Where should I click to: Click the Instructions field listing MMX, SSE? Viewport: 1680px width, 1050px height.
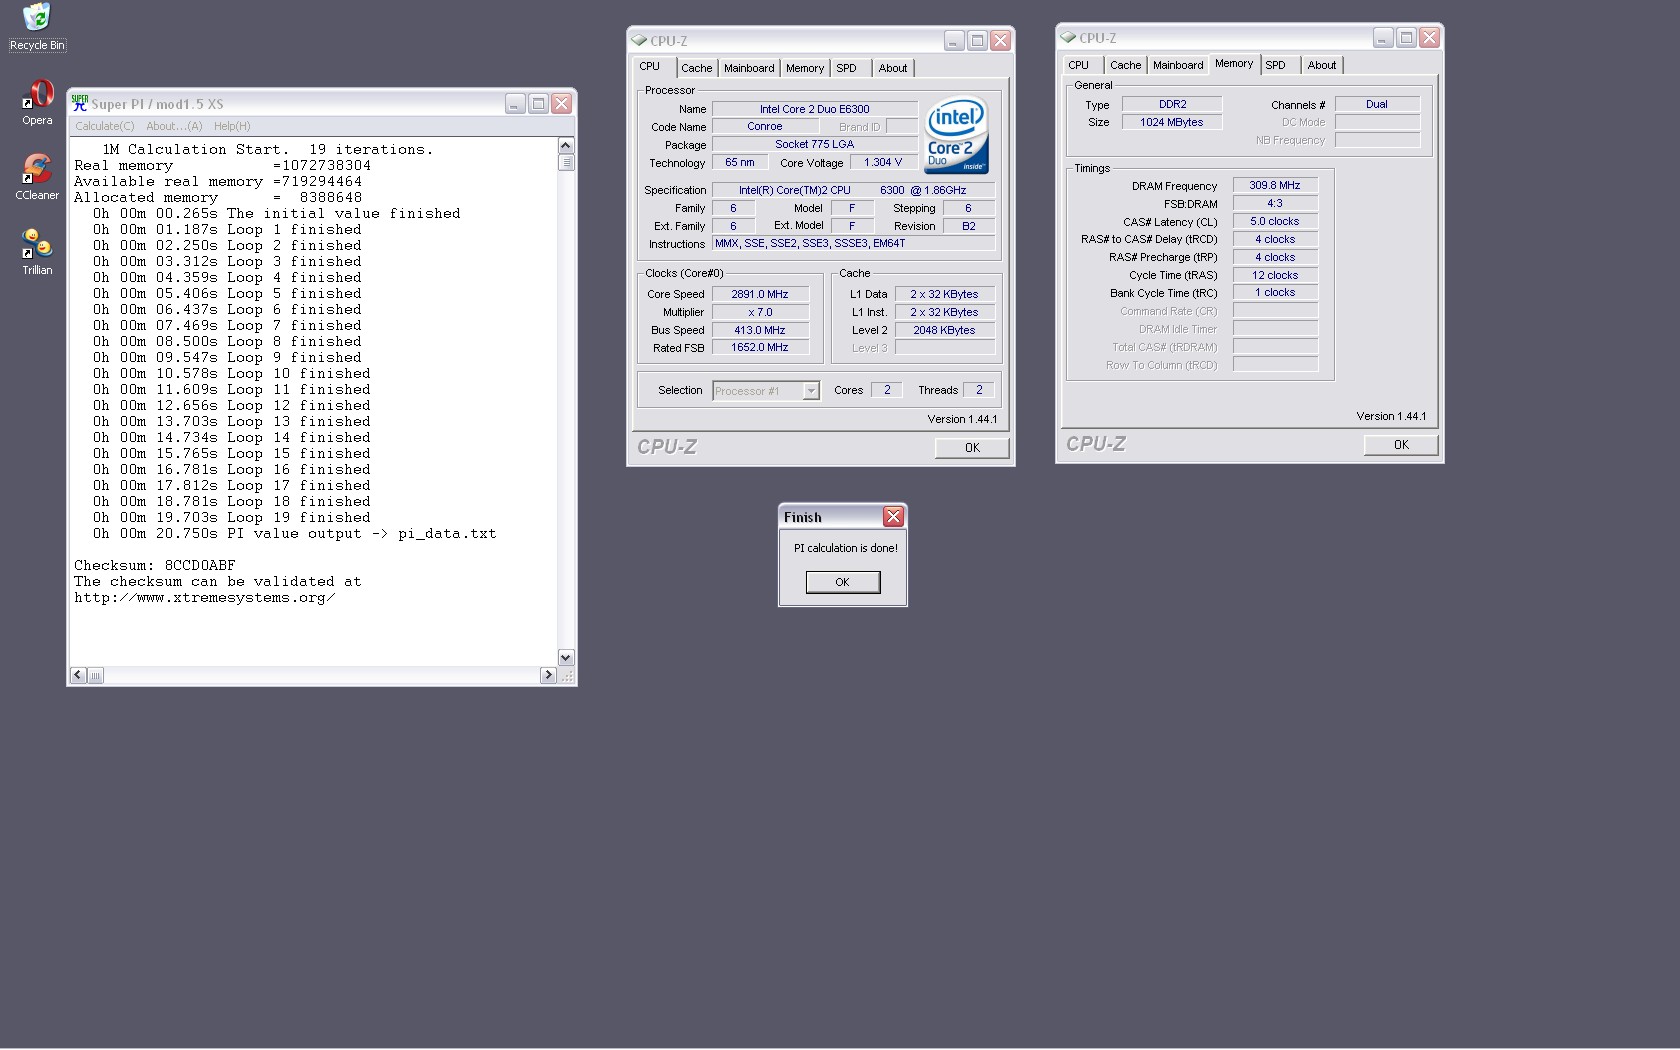[x=853, y=243]
